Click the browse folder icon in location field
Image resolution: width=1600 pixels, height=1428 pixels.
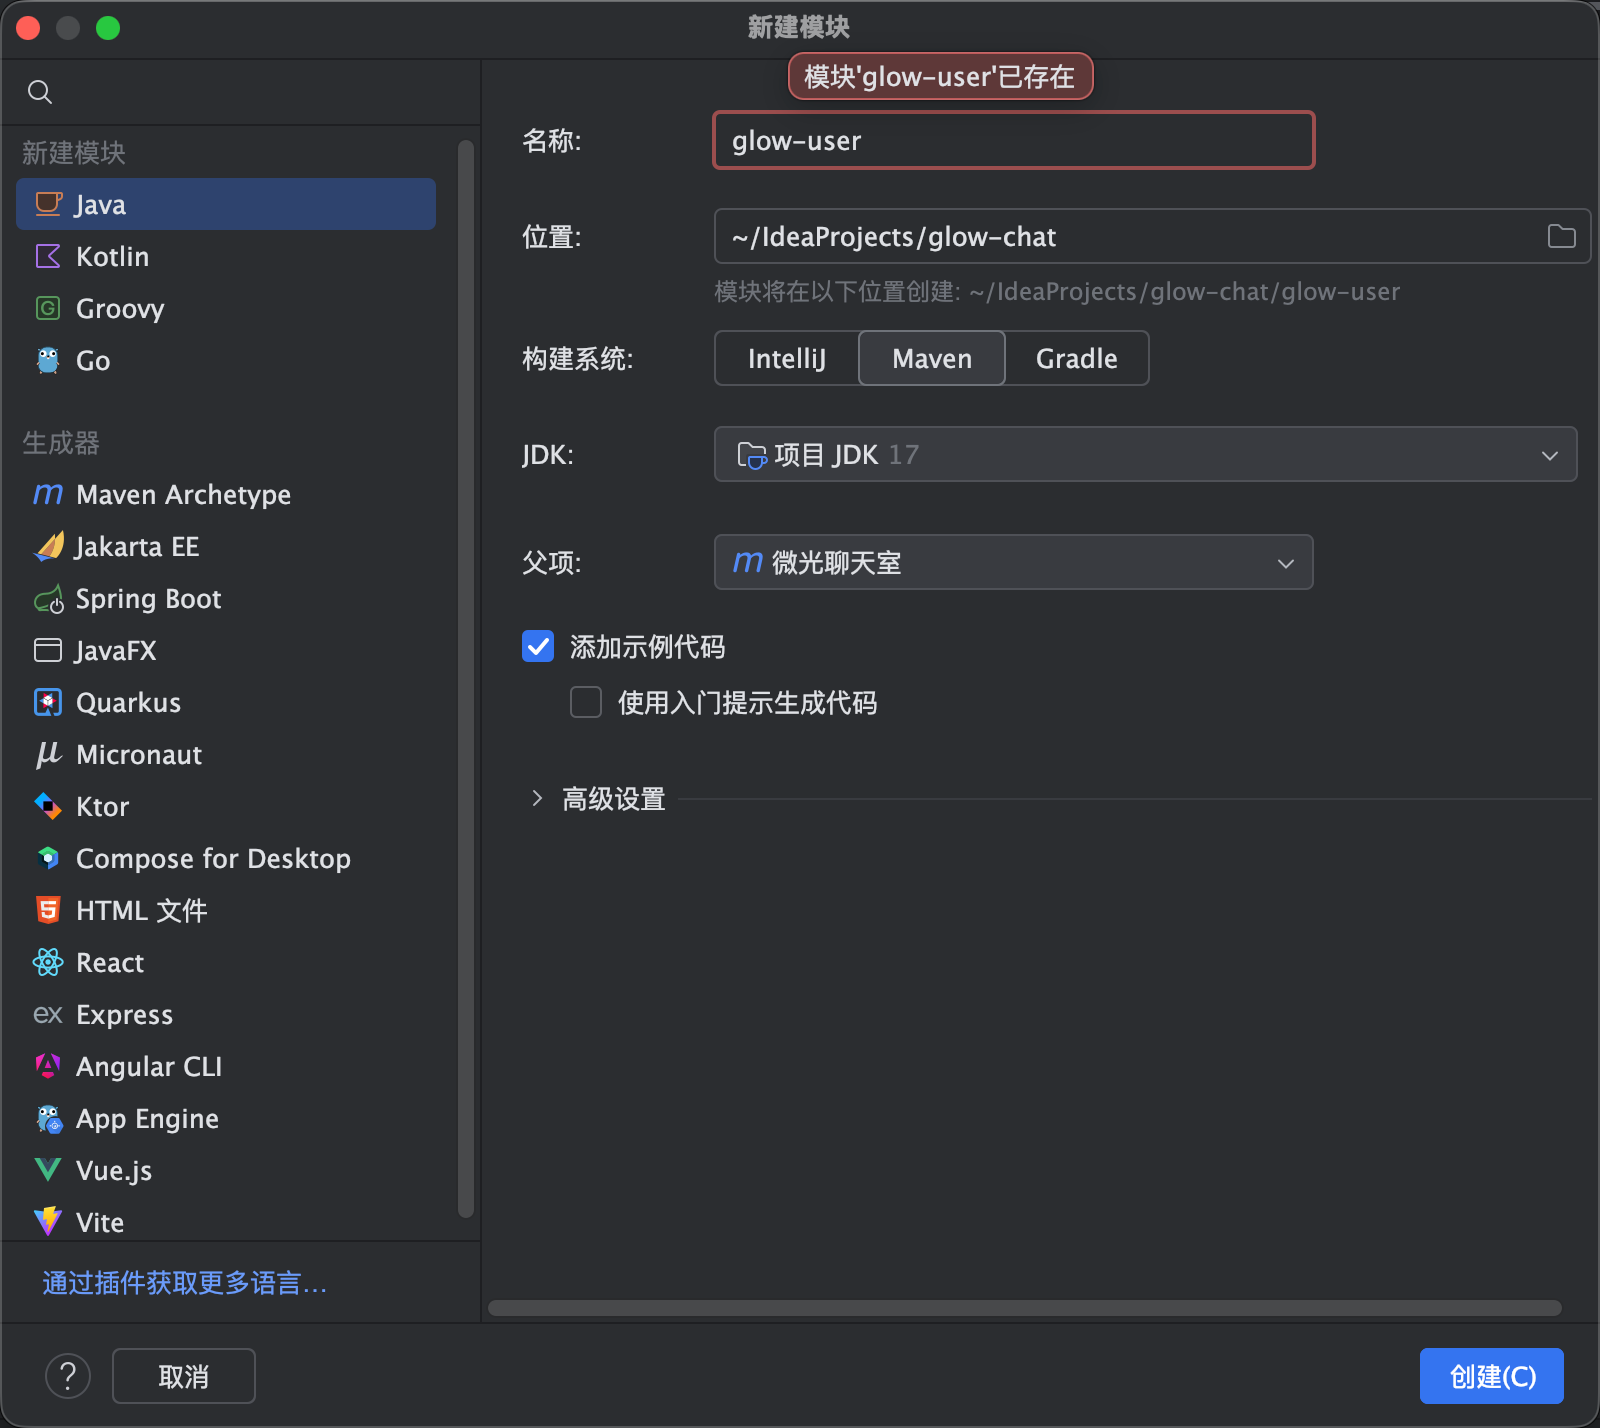coord(1561,236)
